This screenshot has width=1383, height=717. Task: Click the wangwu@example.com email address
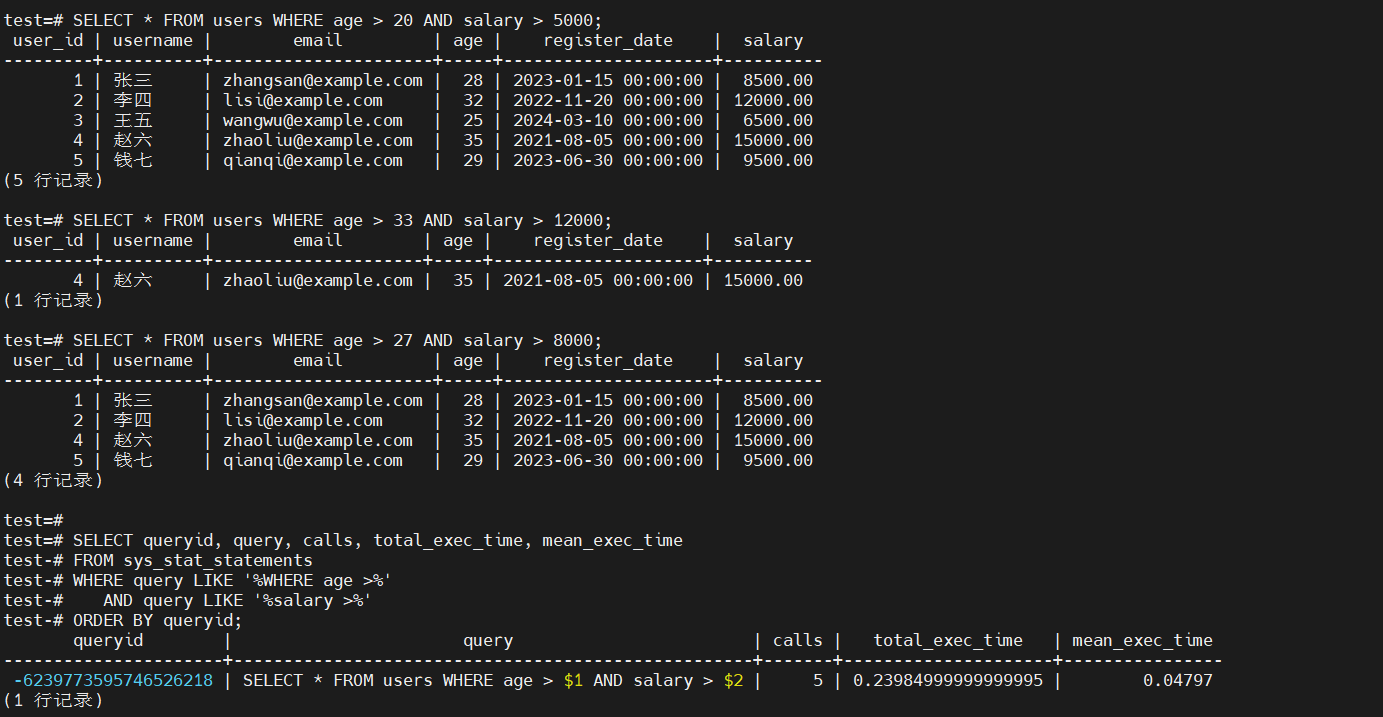pyautogui.click(x=312, y=120)
